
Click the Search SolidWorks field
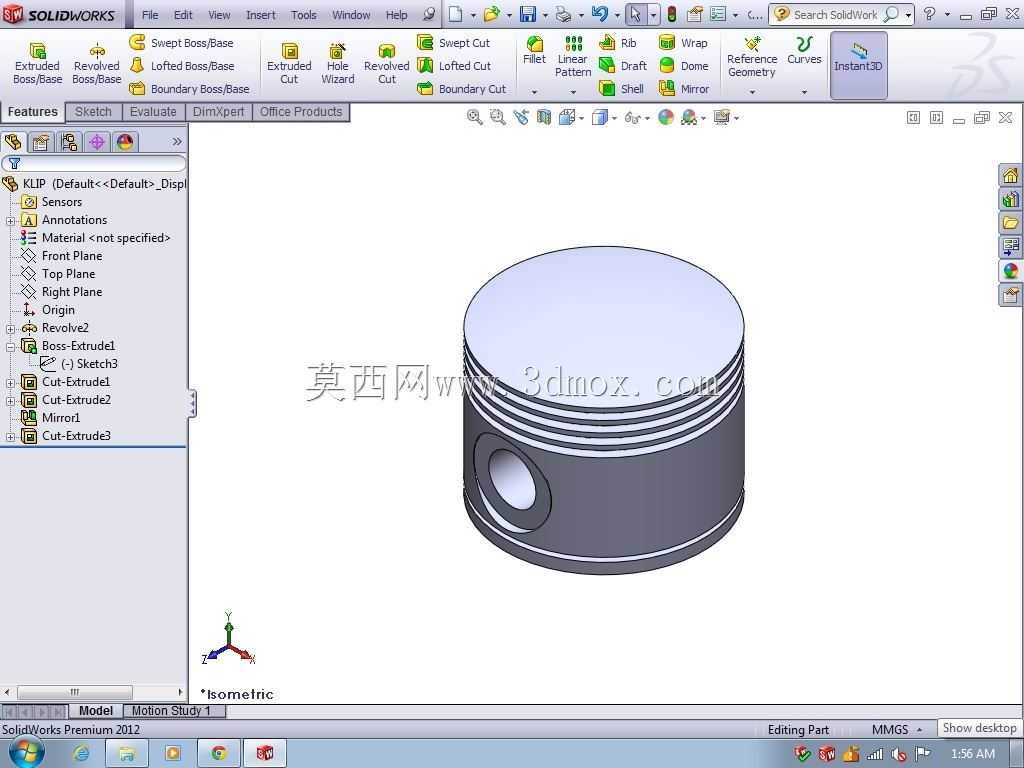point(835,14)
